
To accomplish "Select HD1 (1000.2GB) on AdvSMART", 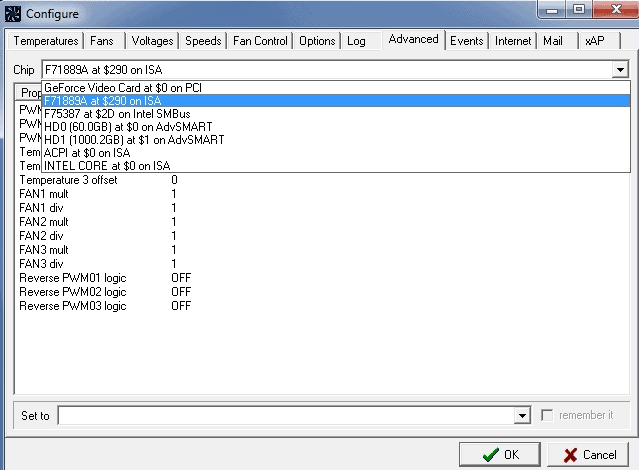I will click(336, 140).
